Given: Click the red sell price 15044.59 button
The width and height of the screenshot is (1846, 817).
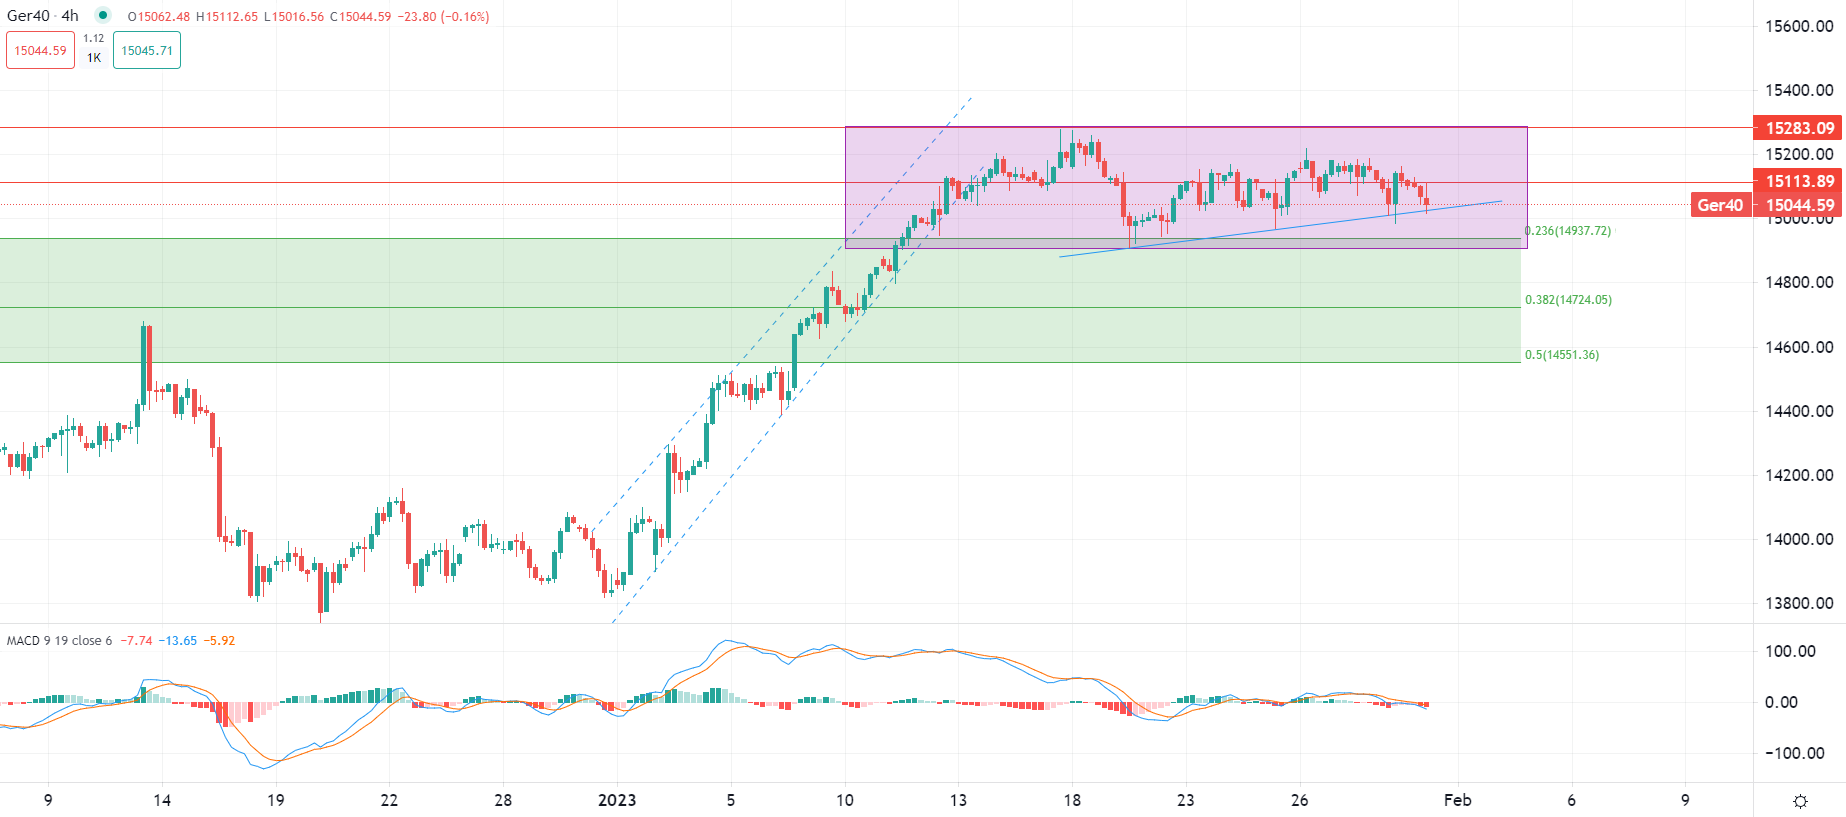Looking at the screenshot, I should tap(41, 51).
